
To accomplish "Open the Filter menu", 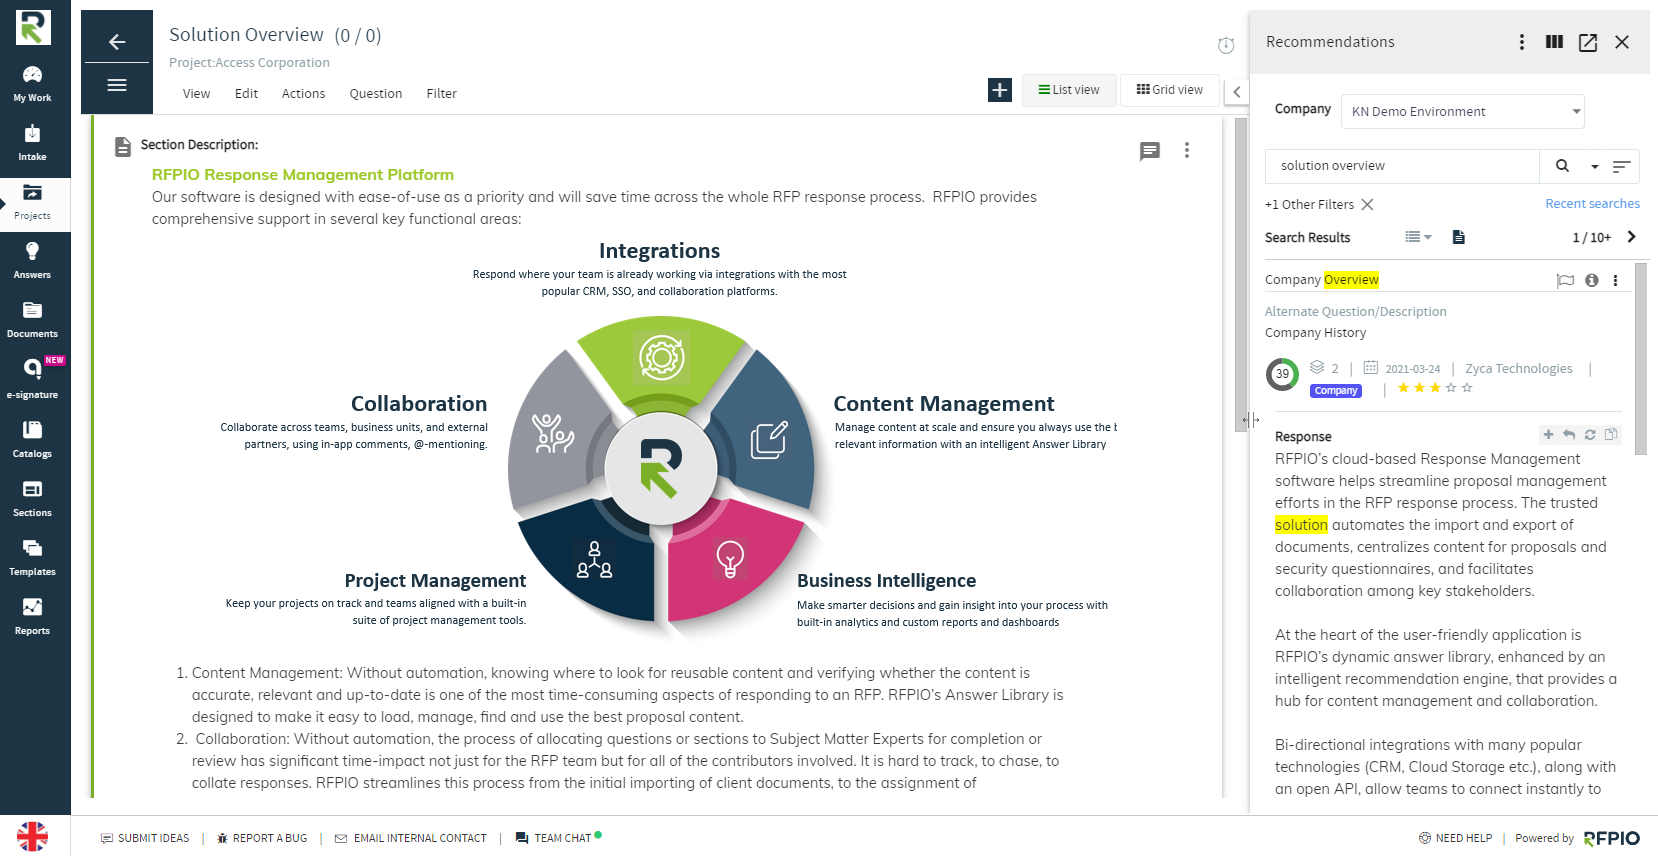I will tap(441, 94).
